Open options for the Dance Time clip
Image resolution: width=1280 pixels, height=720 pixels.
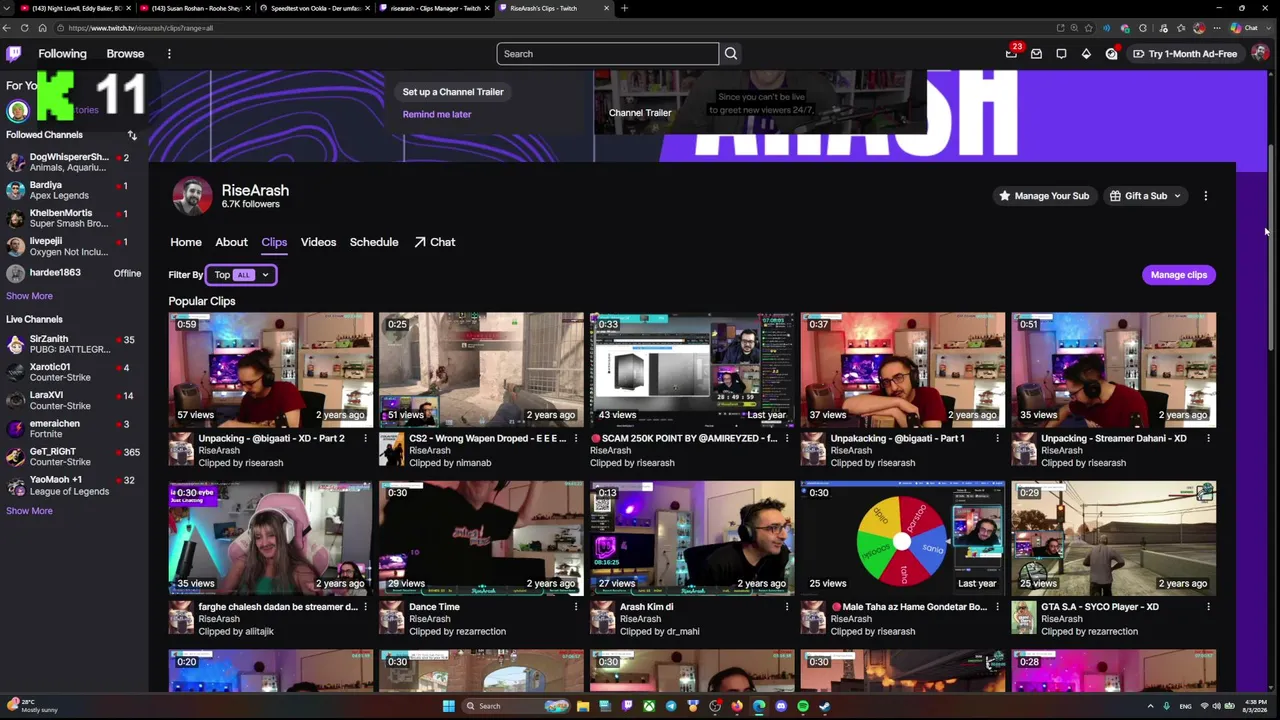click(576, 607)
